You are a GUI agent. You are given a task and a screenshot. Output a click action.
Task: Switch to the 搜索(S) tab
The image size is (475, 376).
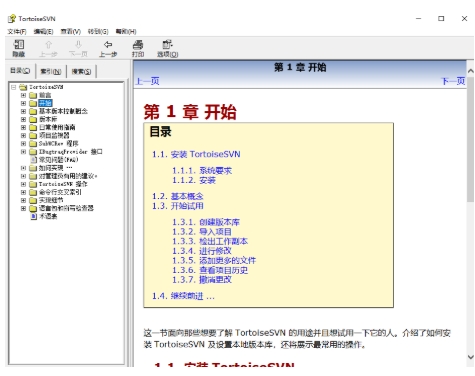pos(81,71)
